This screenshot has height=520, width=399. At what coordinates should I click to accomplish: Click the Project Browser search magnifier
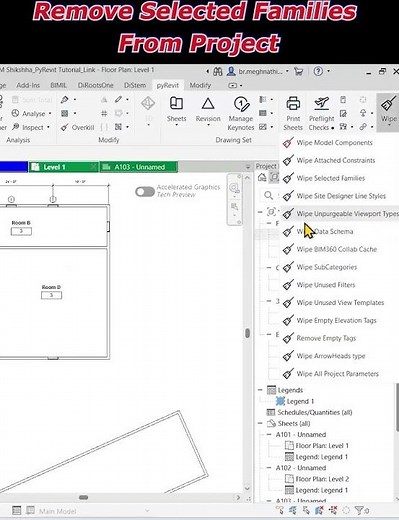pos(268,196)
